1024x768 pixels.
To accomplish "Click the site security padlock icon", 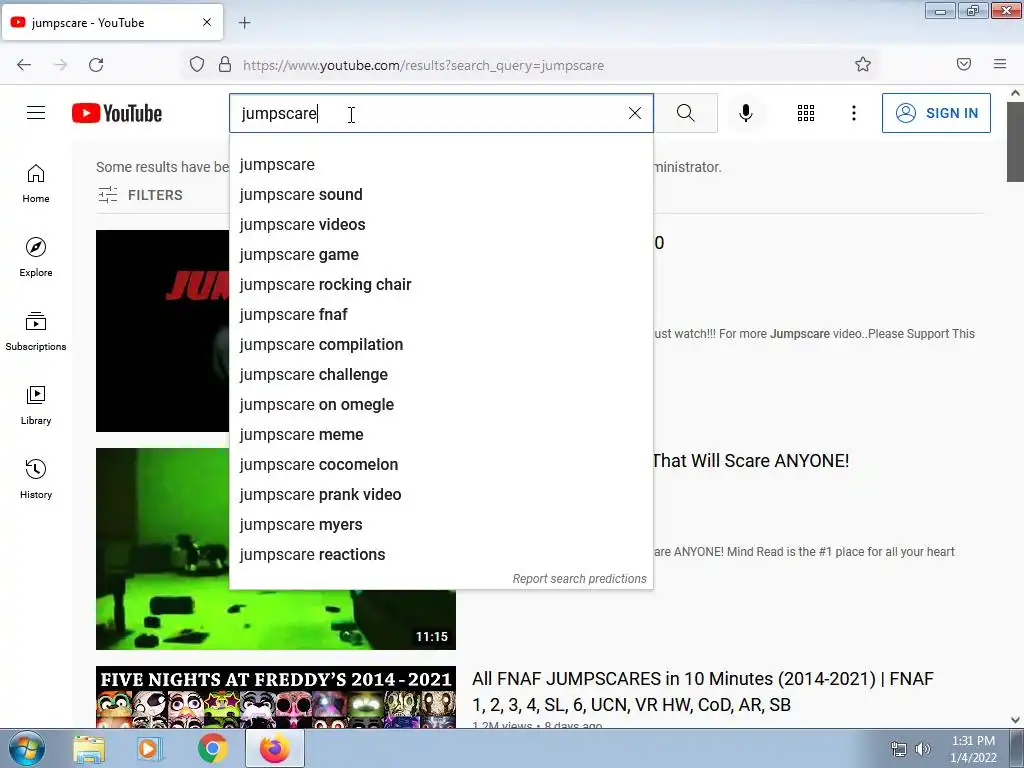I will tap(225, 64).
